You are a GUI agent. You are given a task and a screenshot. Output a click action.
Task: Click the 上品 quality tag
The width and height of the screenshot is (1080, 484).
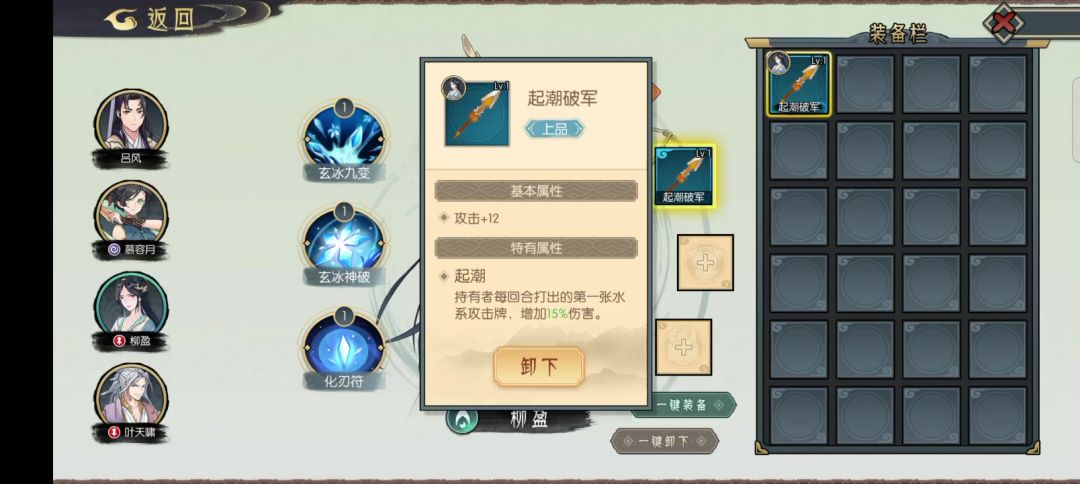point(554,128)
